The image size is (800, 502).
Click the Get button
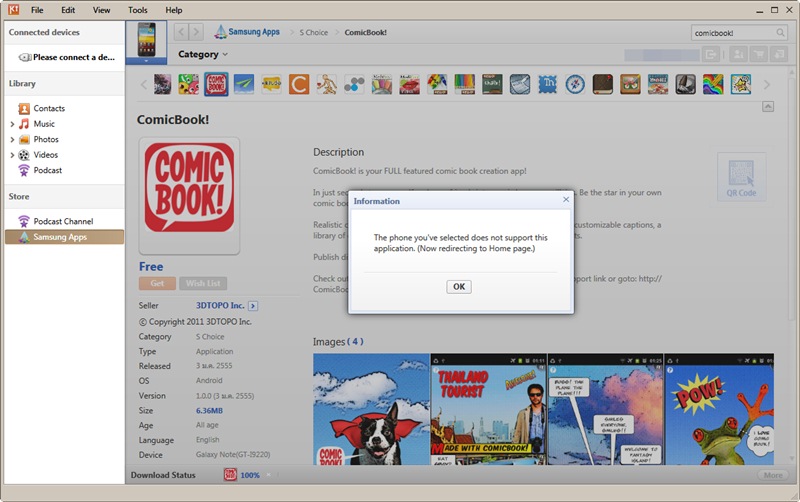157,283
